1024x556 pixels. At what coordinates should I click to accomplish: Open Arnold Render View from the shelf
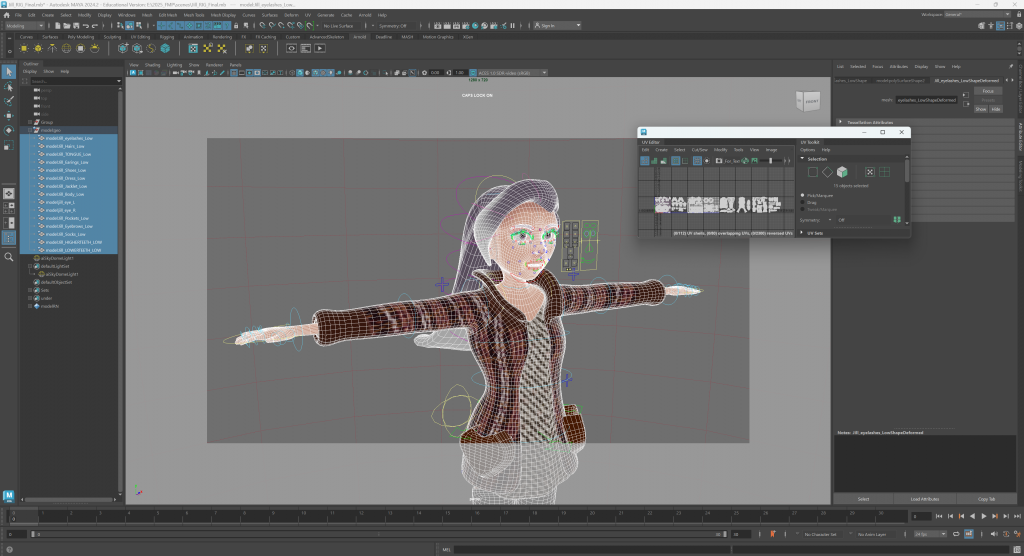292,48
